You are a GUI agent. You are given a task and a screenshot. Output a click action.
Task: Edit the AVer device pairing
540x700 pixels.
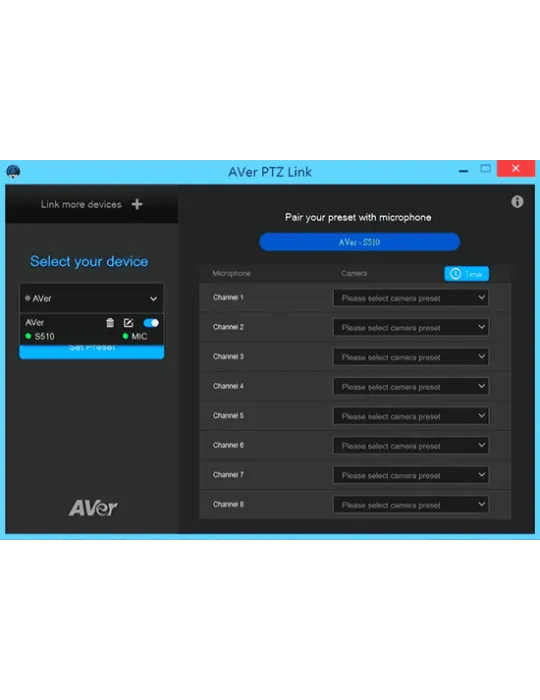click(129, 322)
